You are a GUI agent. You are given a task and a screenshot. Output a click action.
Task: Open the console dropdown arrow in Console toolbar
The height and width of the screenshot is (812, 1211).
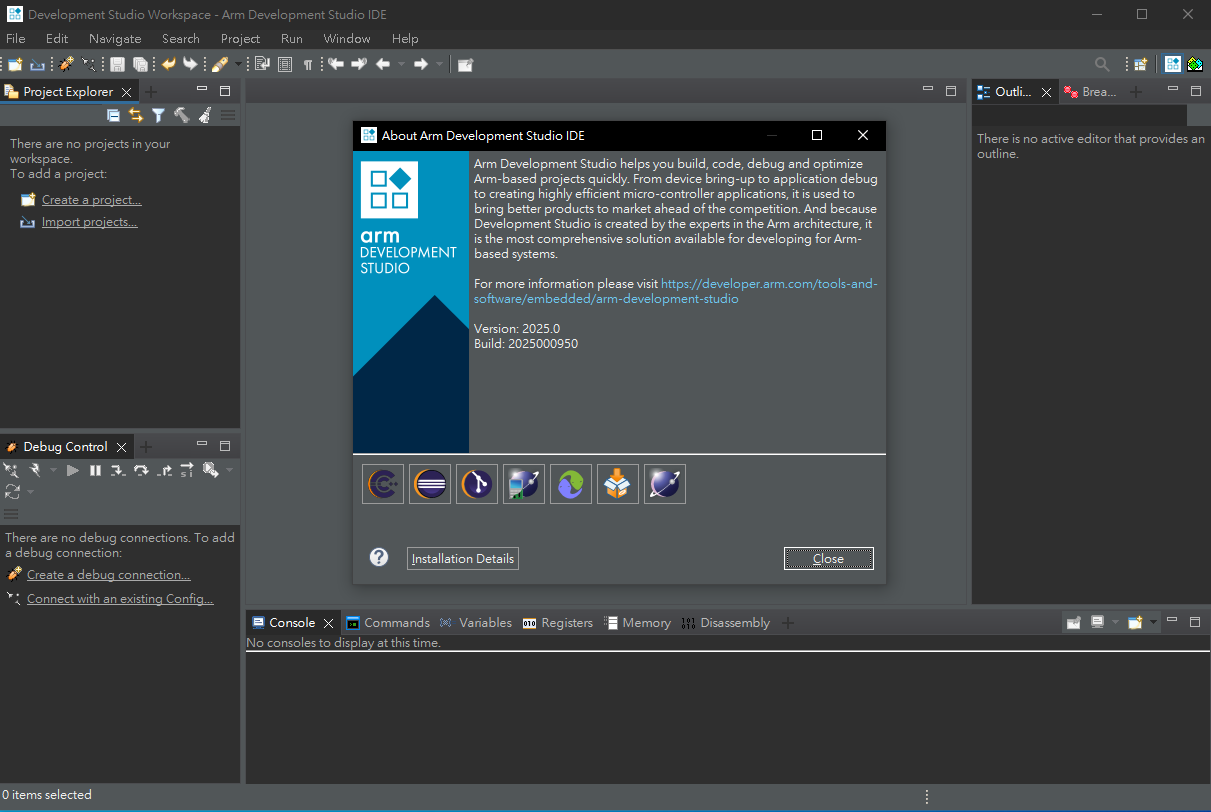[x=1154, y=623]
